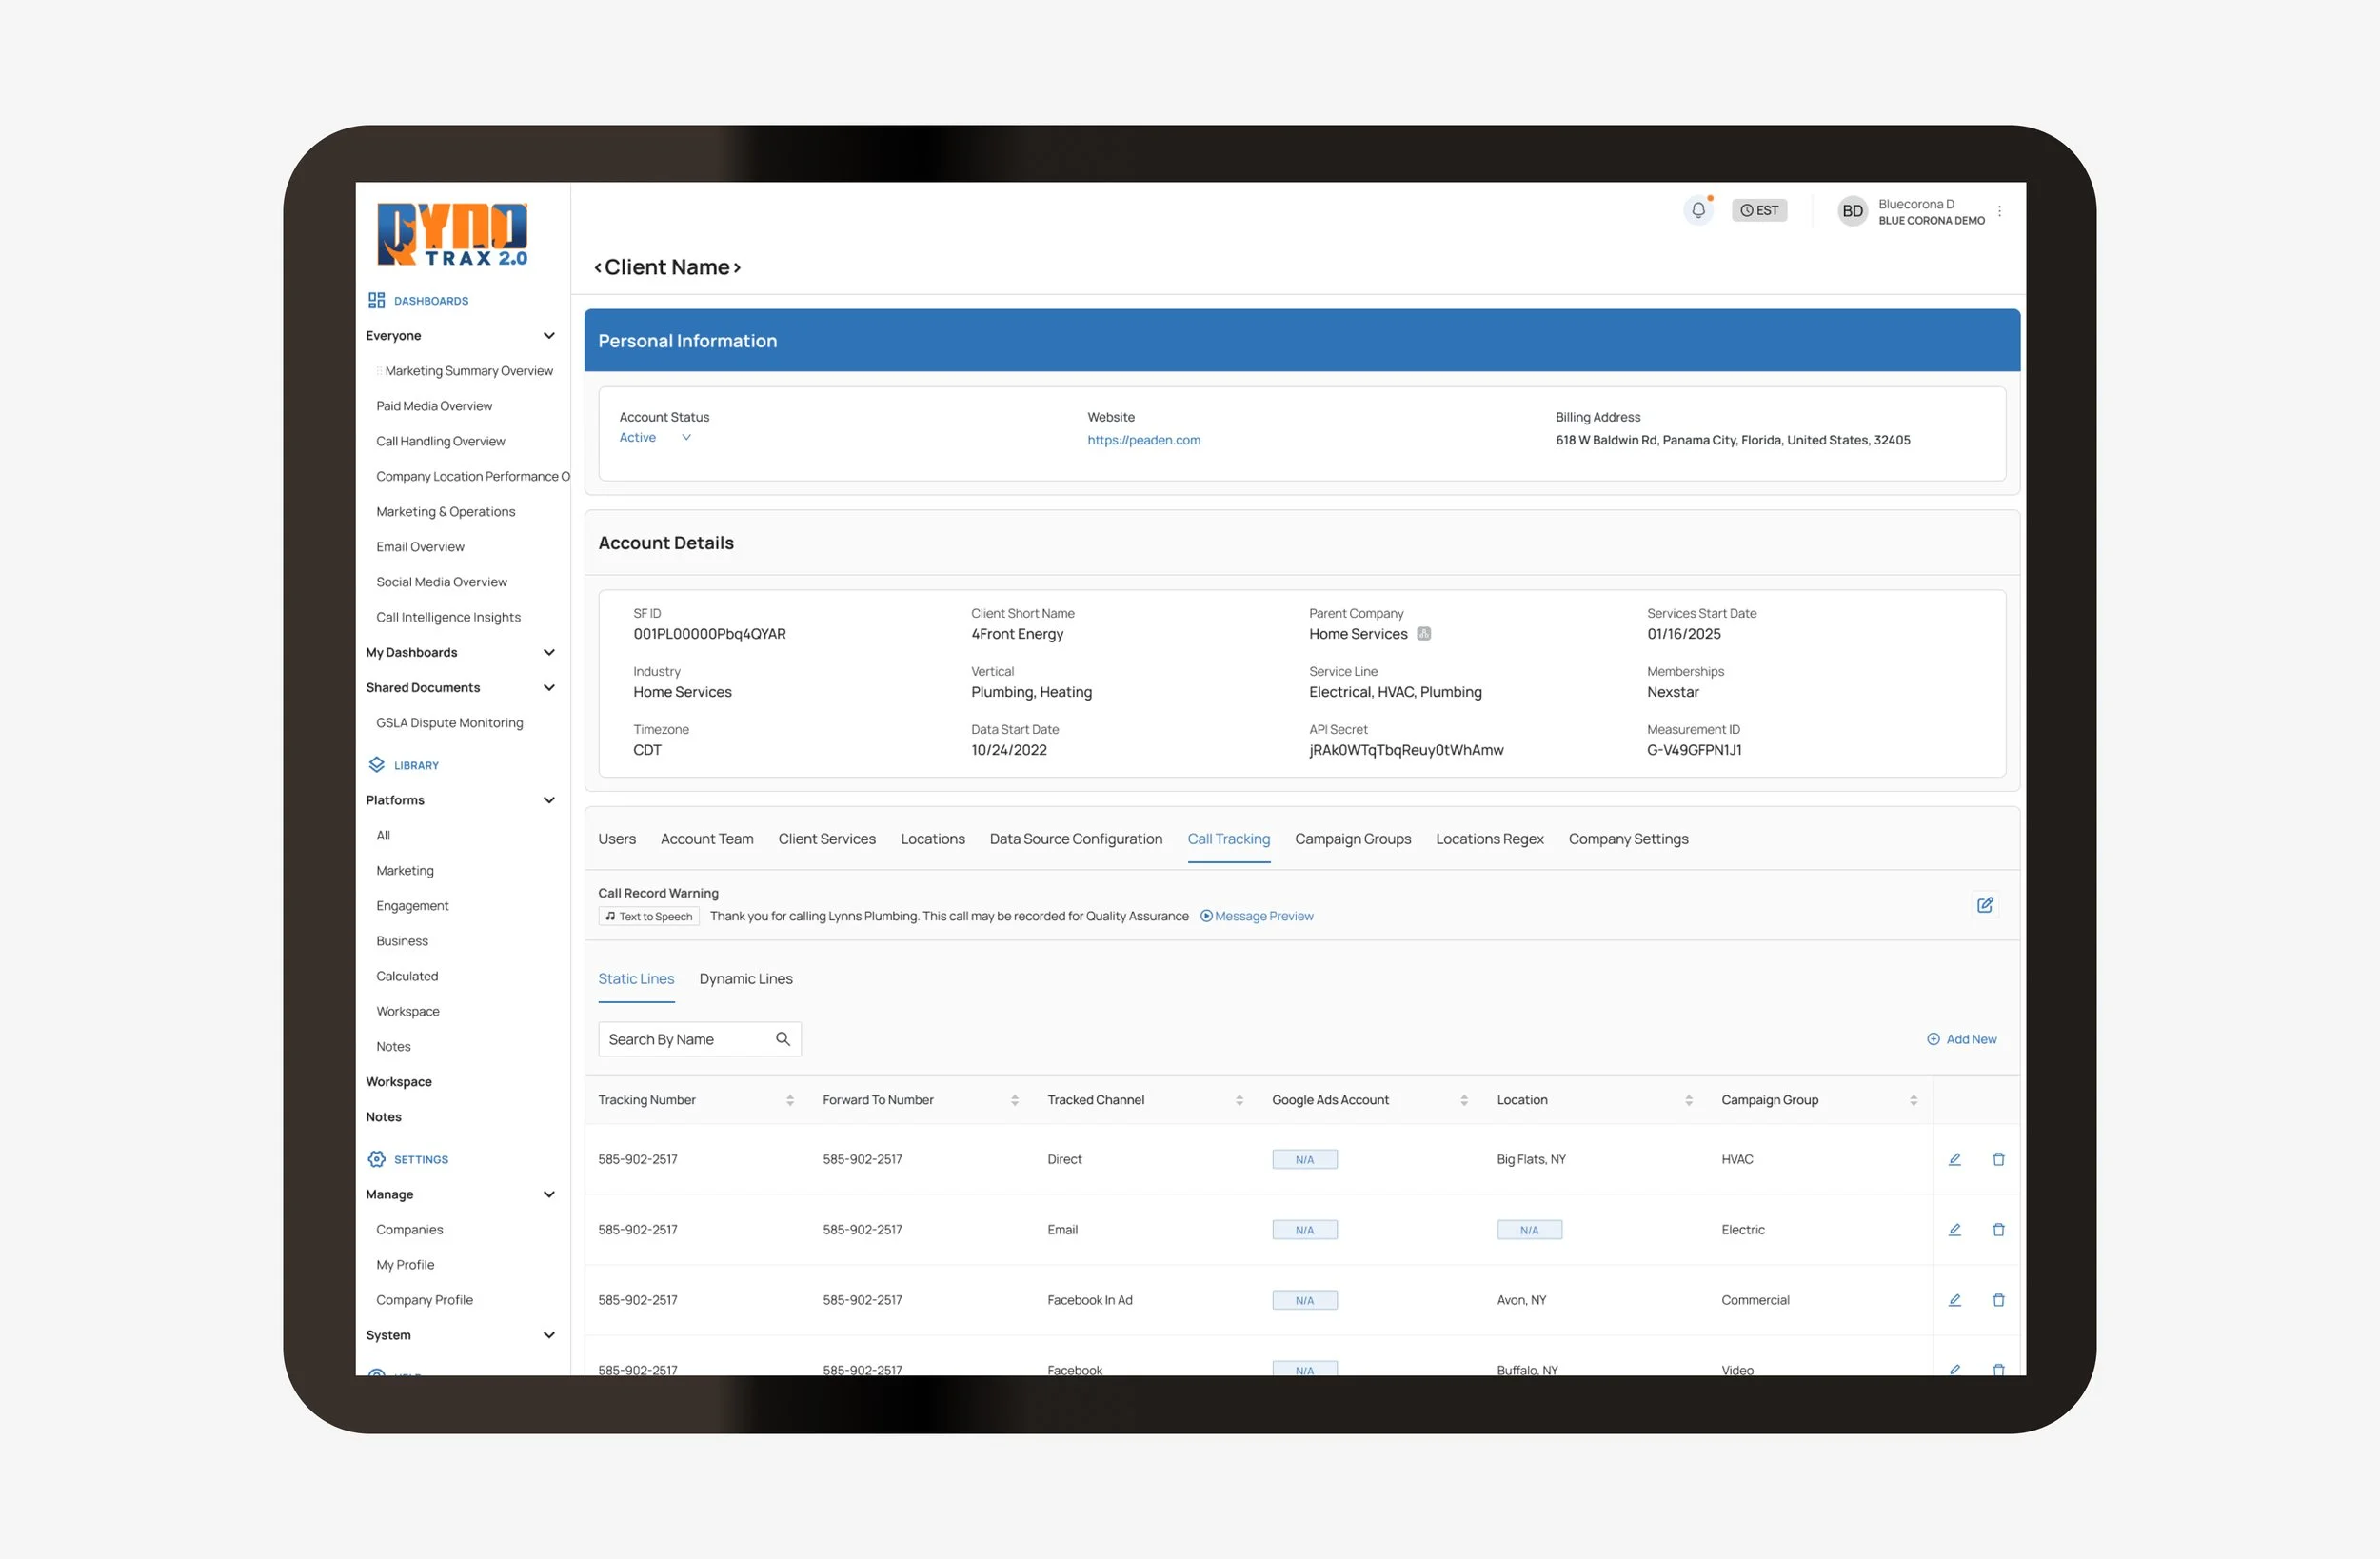
Task: Click the search magnifier icon
Action: [x=783, y=1039]
